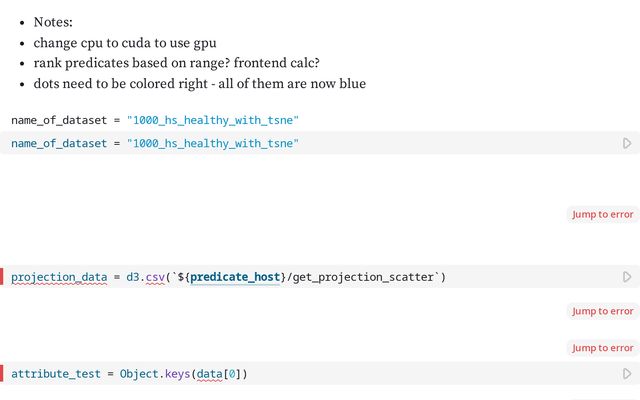Screen dimensions: 640x400
Task: Place cursor on the underlined projection_data variable
Action: (x=59, y=277)
